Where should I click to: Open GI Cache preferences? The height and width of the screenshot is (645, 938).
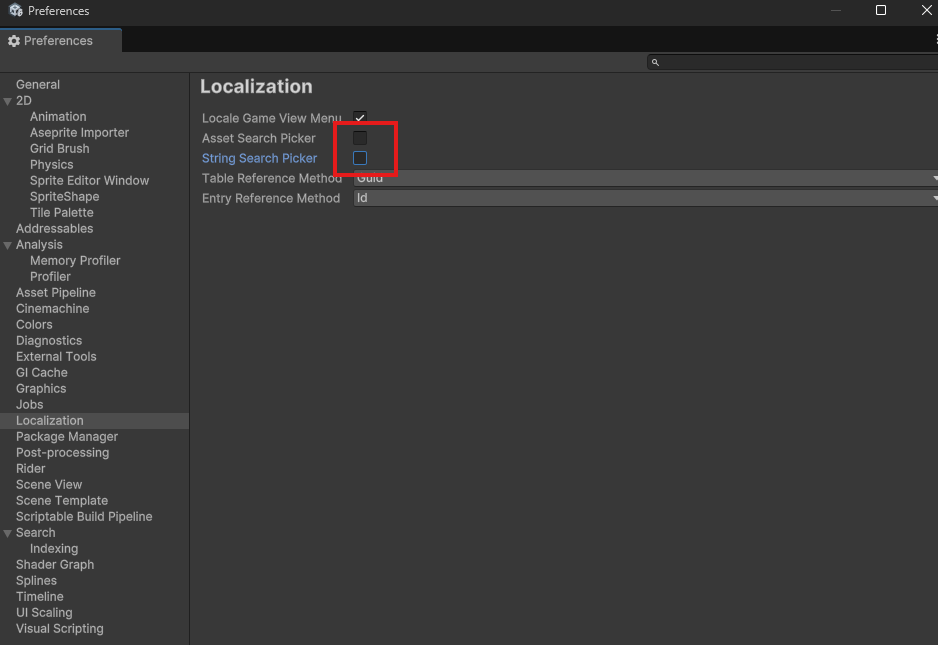click(42, 373)
